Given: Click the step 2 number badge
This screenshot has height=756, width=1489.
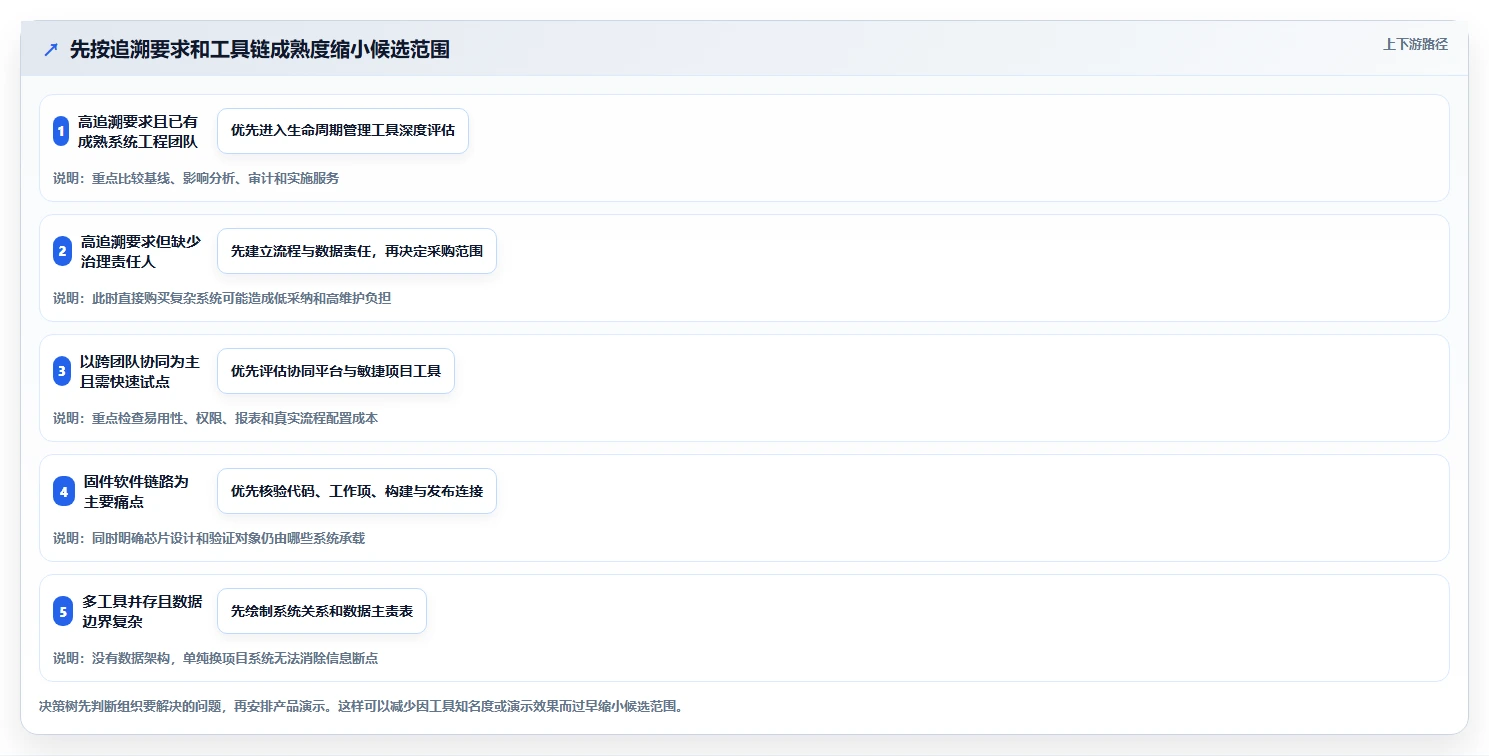Looking at the screenshot, I should pos(62,251).
